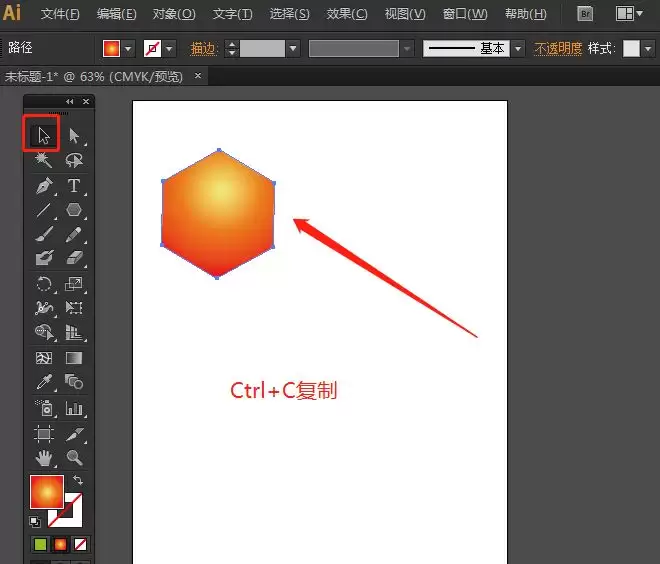Select the Pen tool
Image resolution: width=660 pixels, height=564 pixels.
[44, 186]
